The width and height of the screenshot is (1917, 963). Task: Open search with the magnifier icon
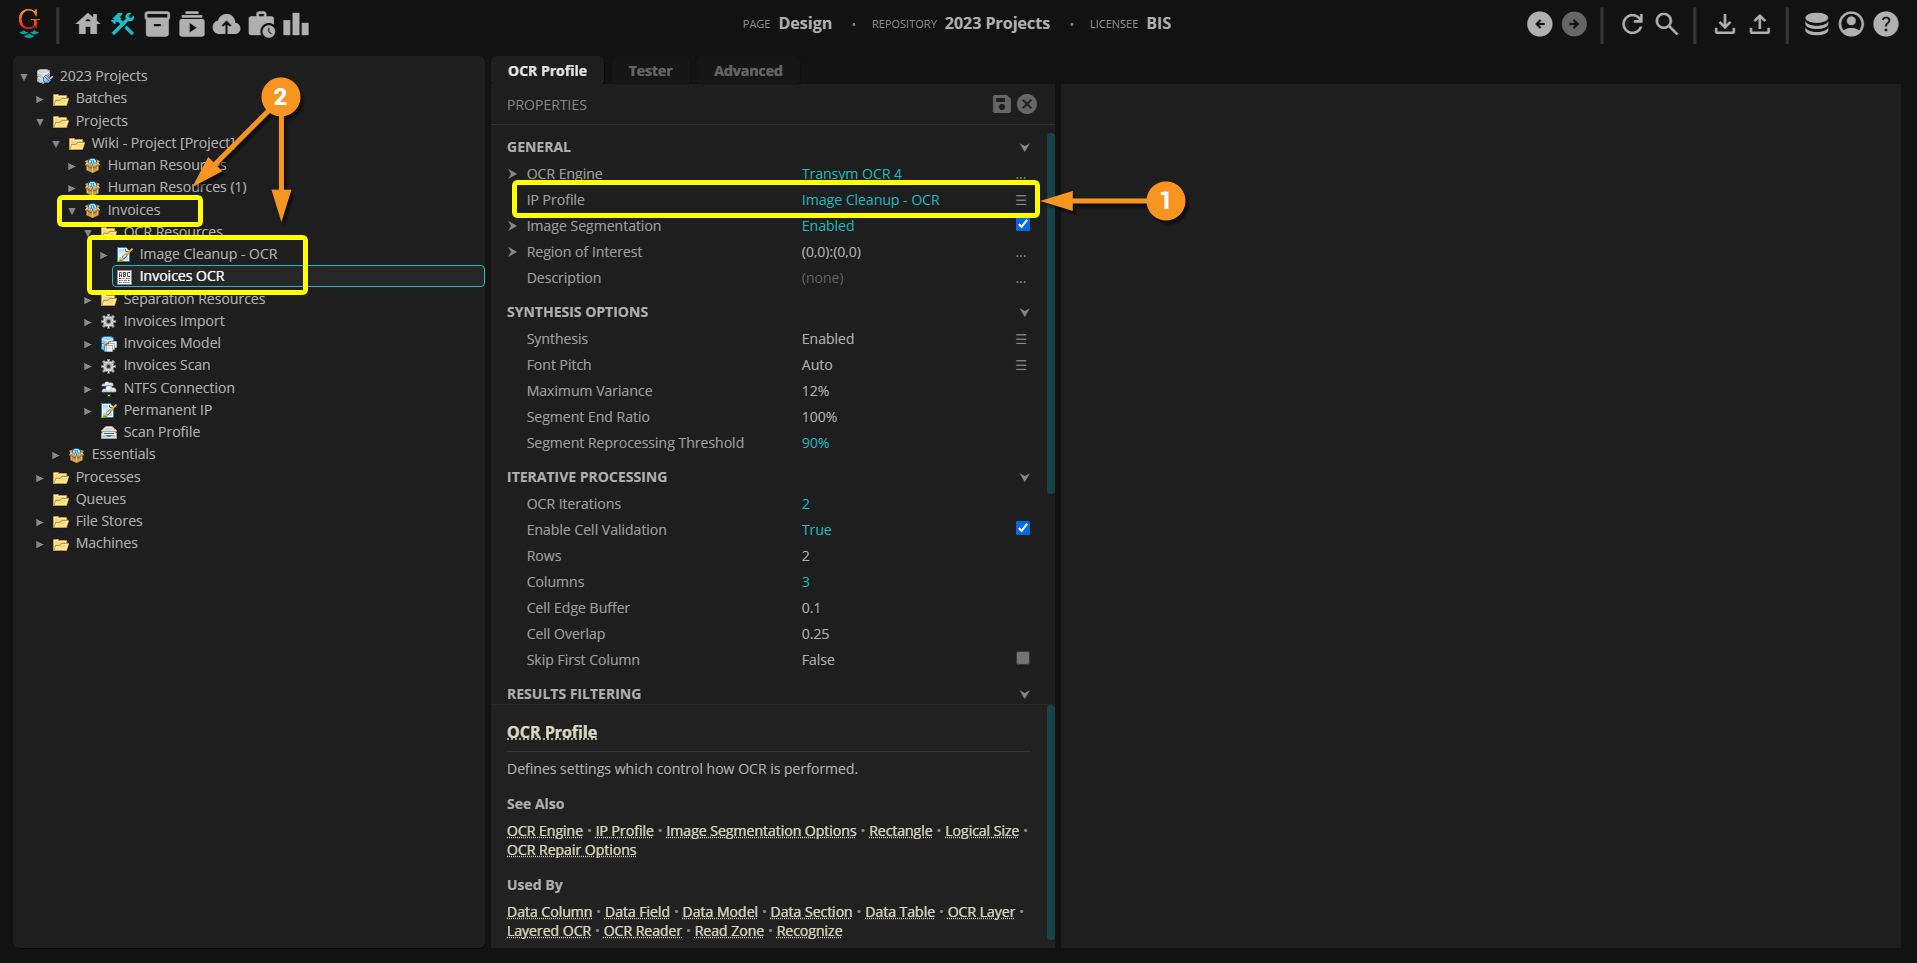(1666, 24)
